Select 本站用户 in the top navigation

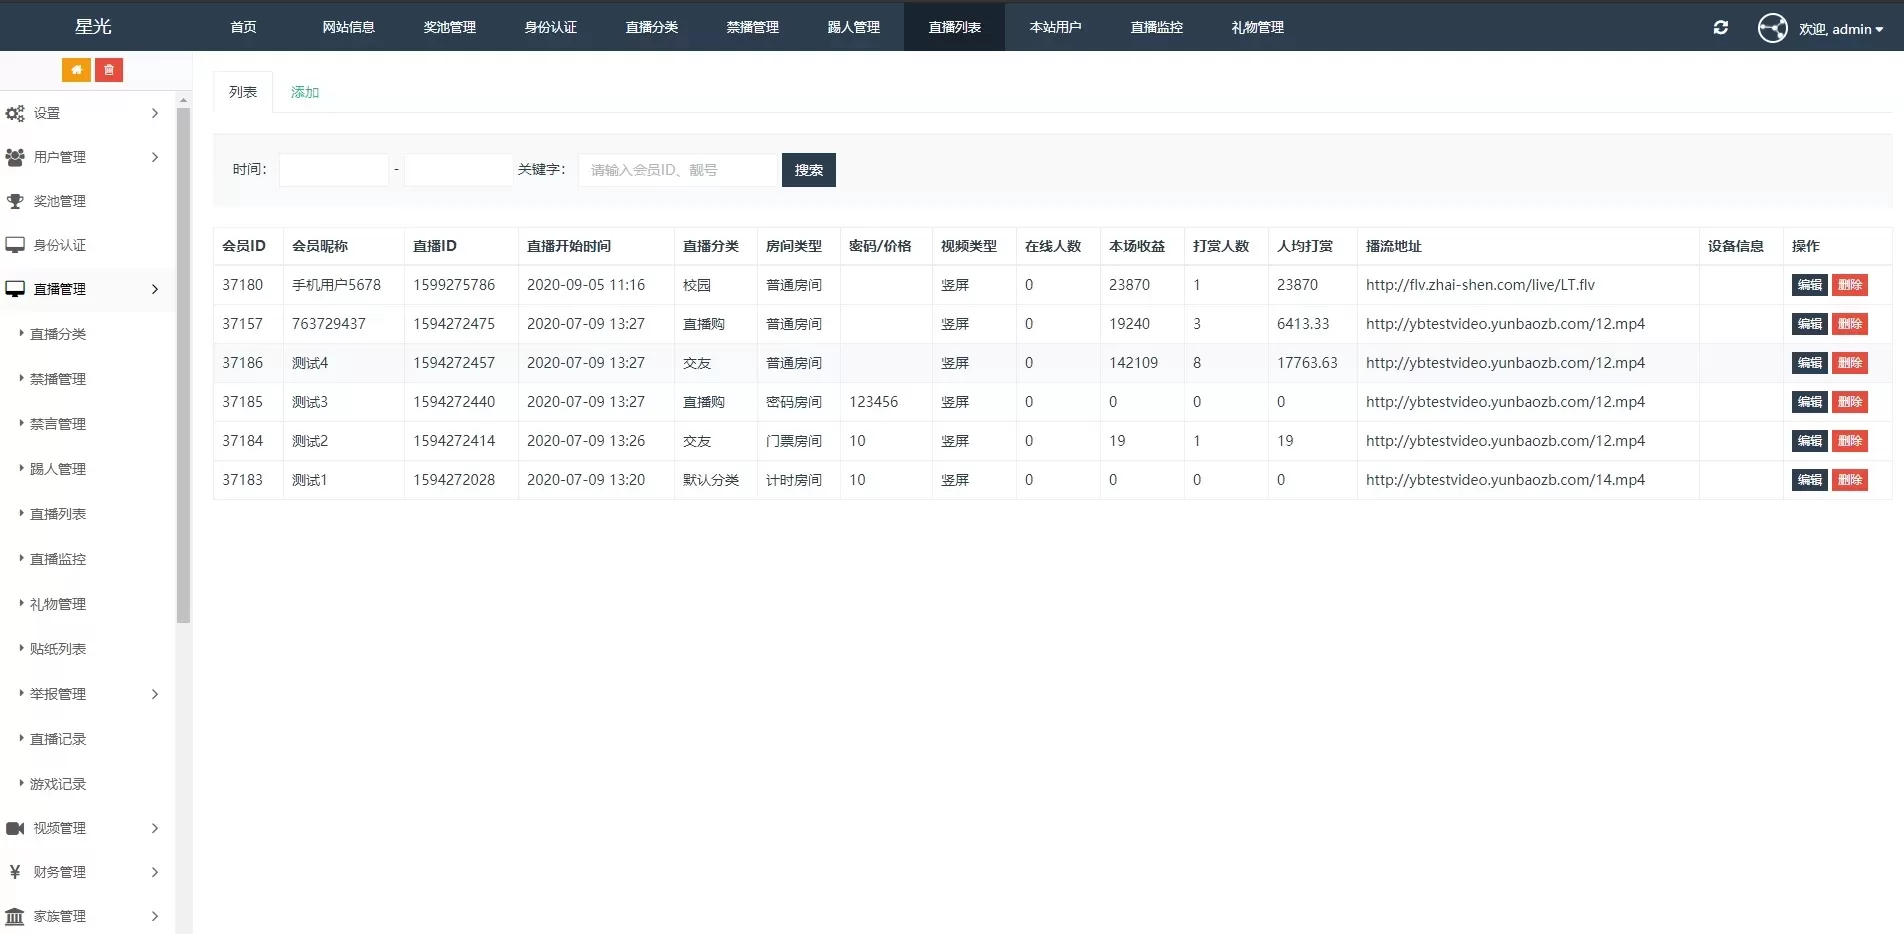point(1055,27)
